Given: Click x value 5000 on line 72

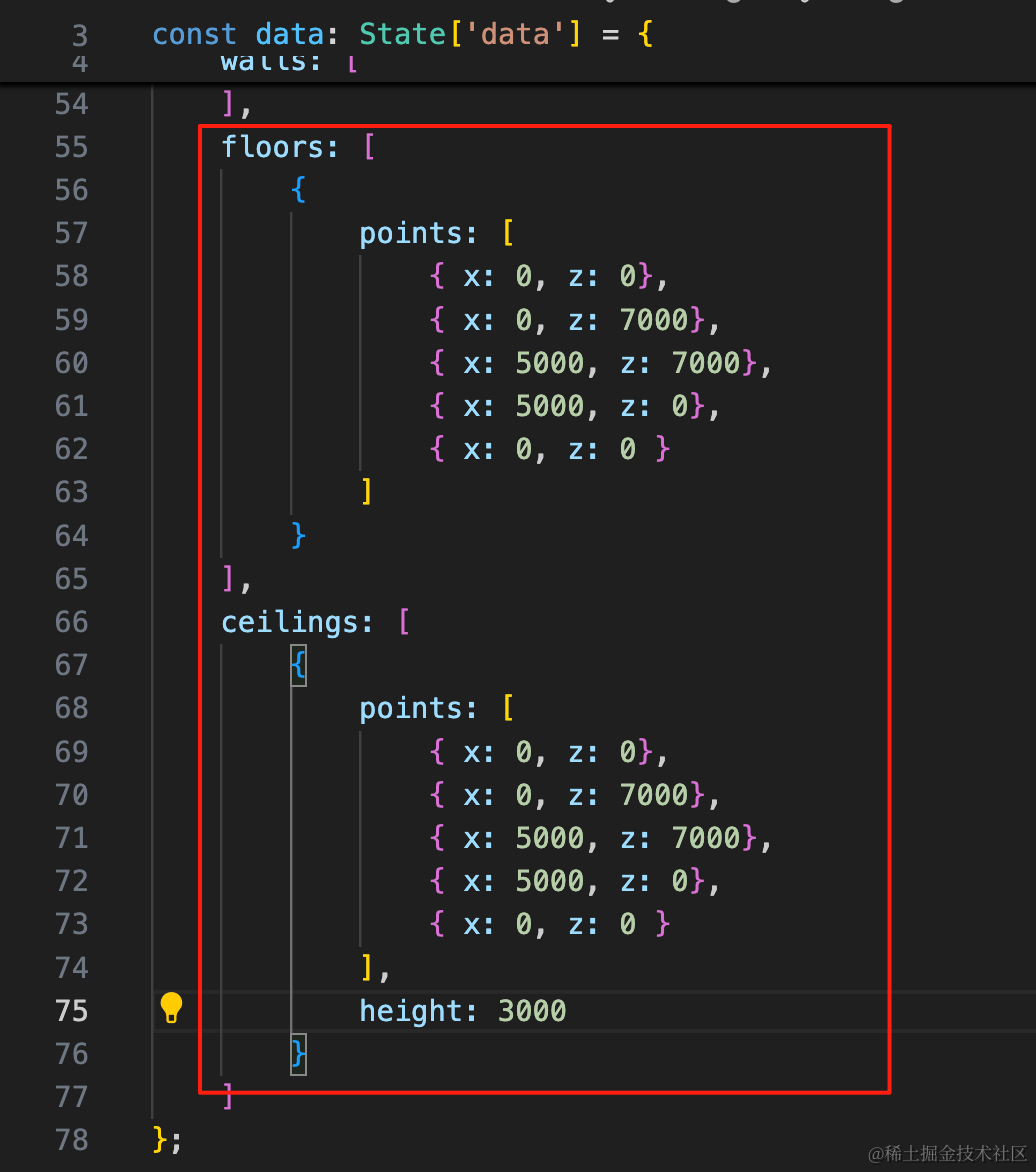Looking at the screenshot, I should 550,881.
